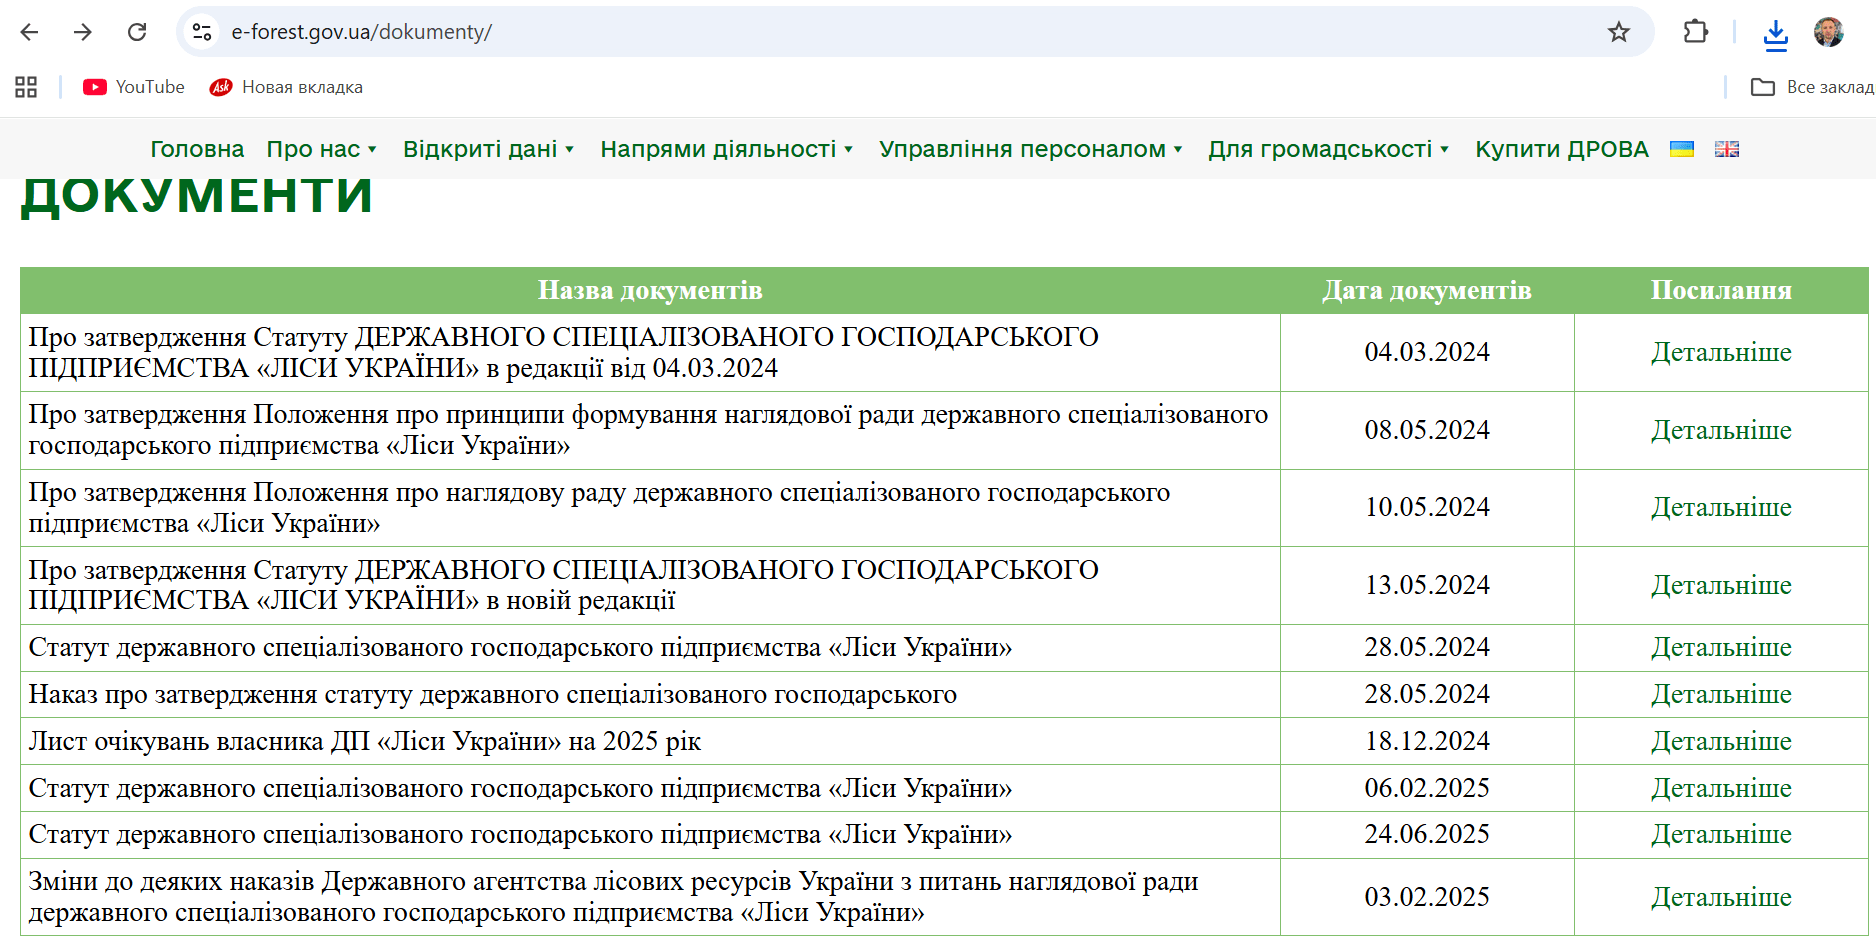Open the browser extensions puzzle icon
This screenshot has height=944, width=1876.
coord(1696,32)
